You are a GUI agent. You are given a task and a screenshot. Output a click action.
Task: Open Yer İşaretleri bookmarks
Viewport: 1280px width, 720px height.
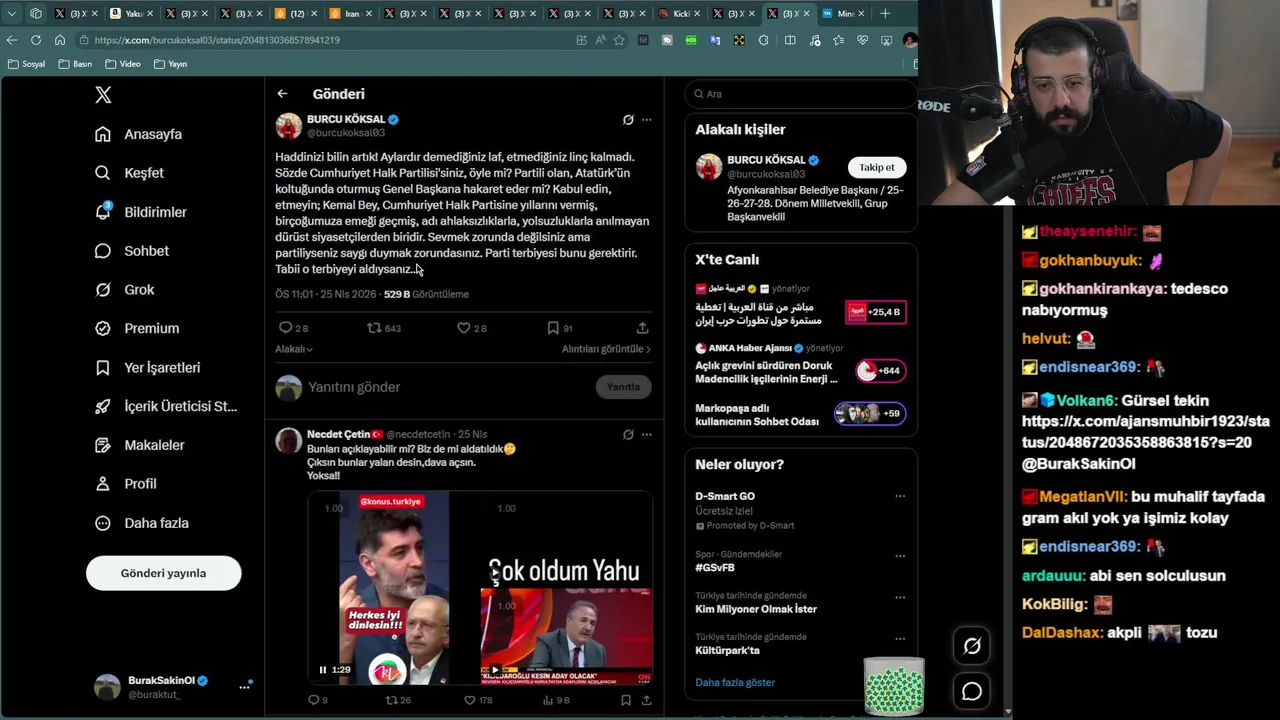point(147,367)
